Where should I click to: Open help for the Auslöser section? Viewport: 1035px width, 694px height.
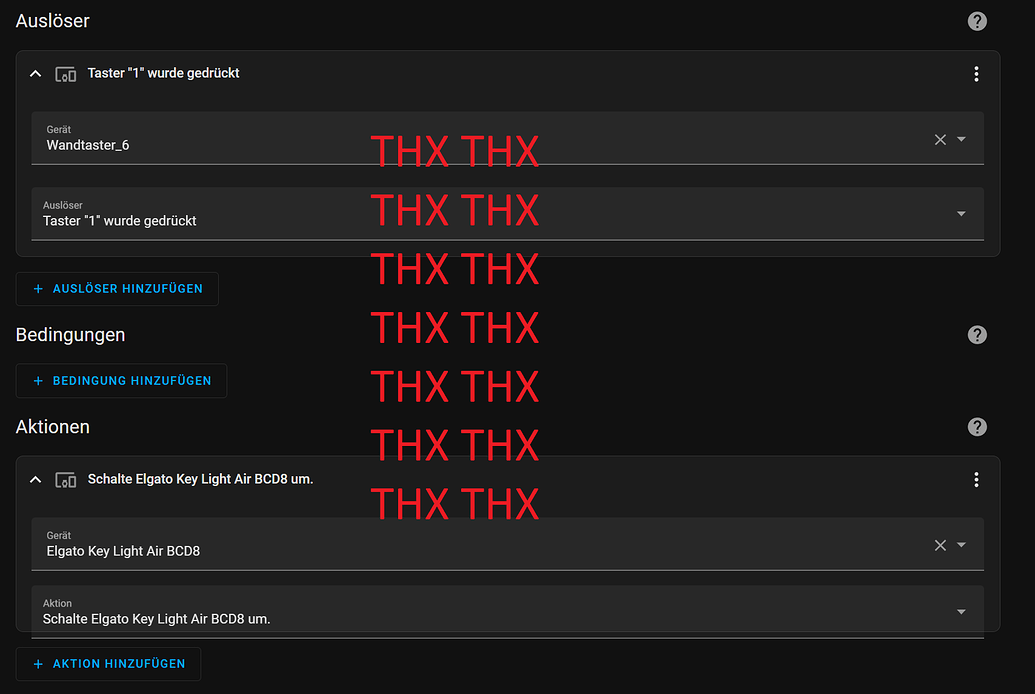[977, 21]
